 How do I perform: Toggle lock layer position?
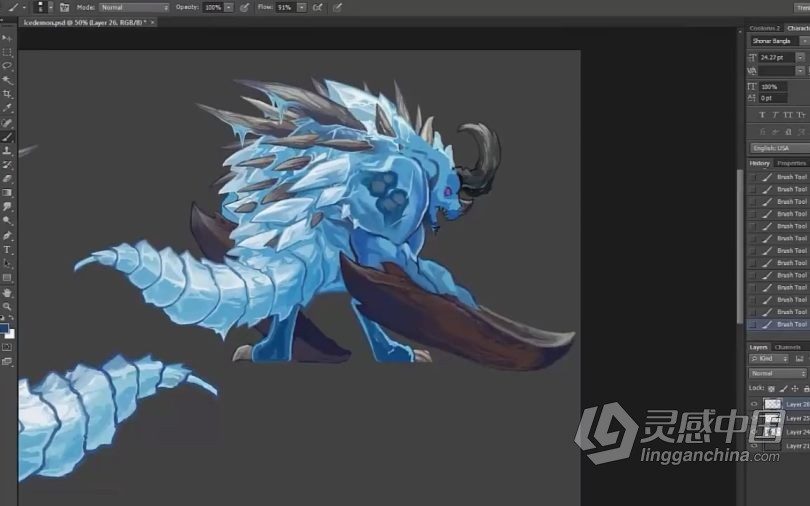click(x=795, y=388)
